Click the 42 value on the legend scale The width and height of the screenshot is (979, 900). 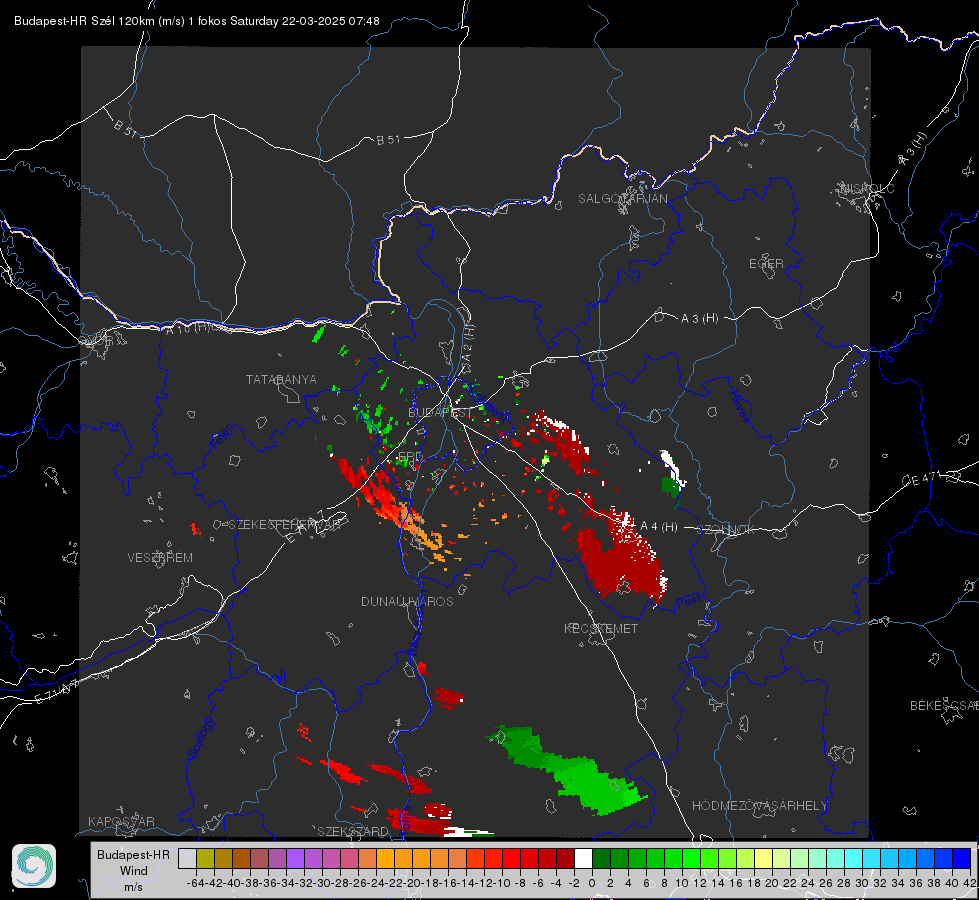point(970,883)
